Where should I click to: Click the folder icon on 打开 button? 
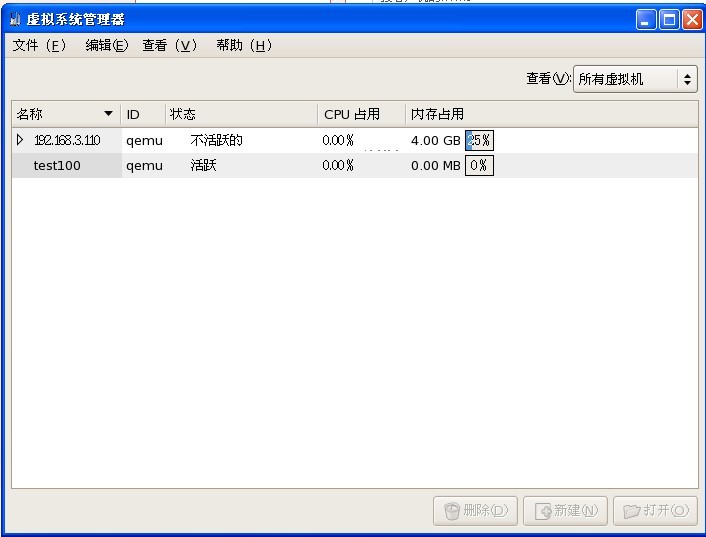pos(632,511)
